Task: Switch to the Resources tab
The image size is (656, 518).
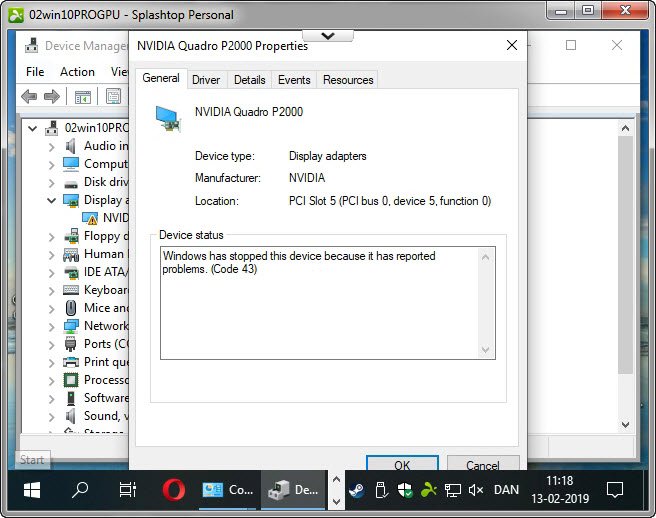Action: click(x=348, y=79)
